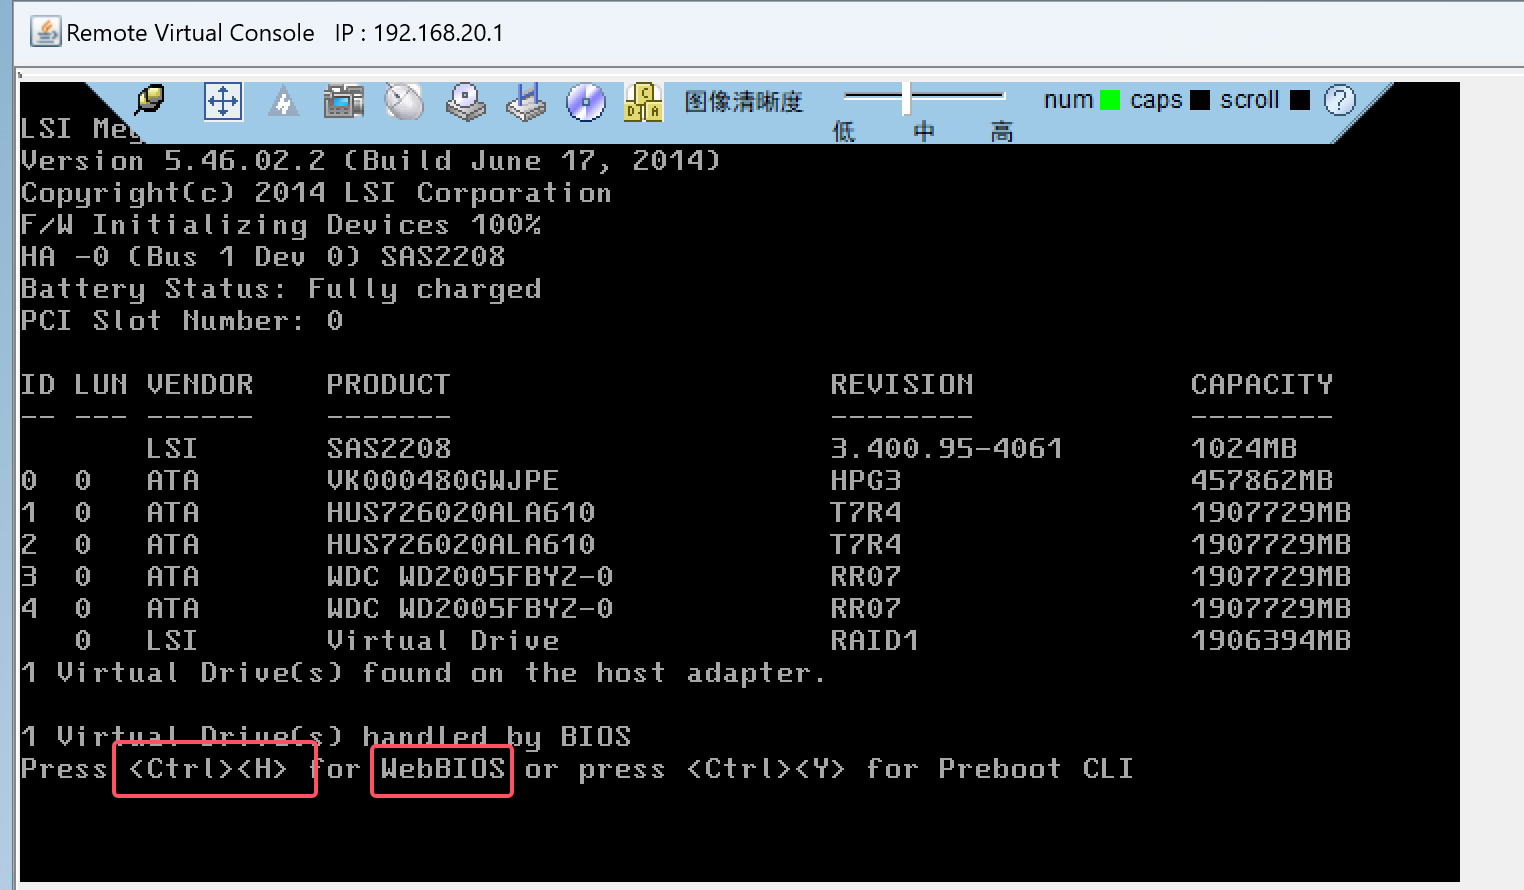The height and width of the screenshot is (890, 1524).
Task: Open the screen capture/recording icon
Action: point(344,101)
